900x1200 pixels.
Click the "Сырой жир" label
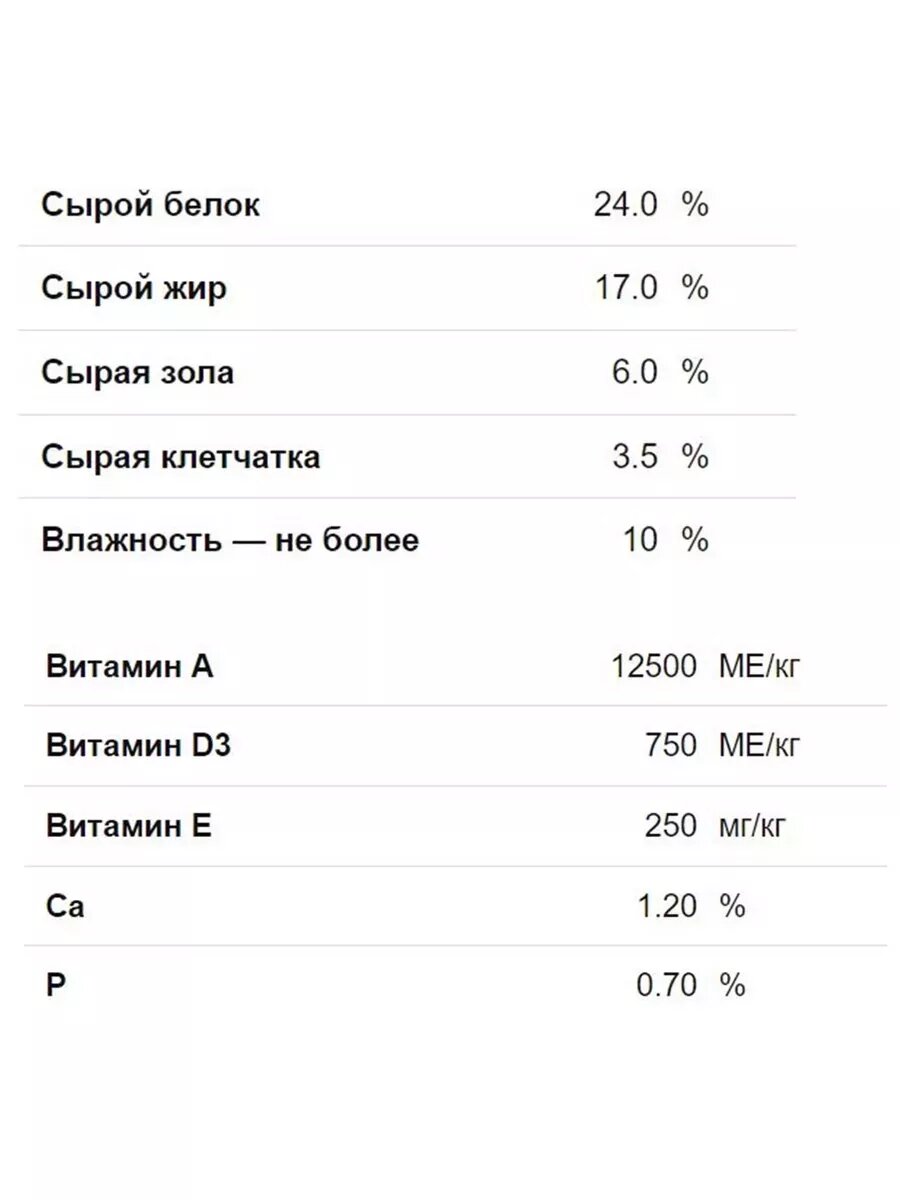[134, 289]
